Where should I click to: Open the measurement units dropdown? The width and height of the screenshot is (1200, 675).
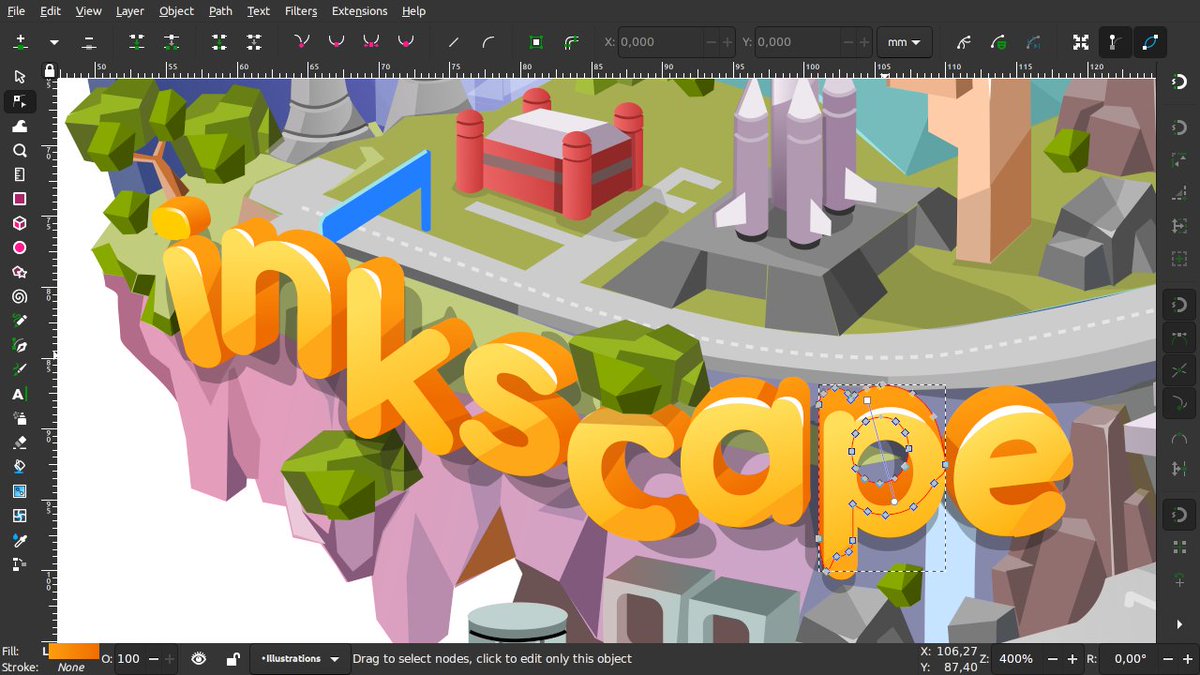click(x=904, y=42)
